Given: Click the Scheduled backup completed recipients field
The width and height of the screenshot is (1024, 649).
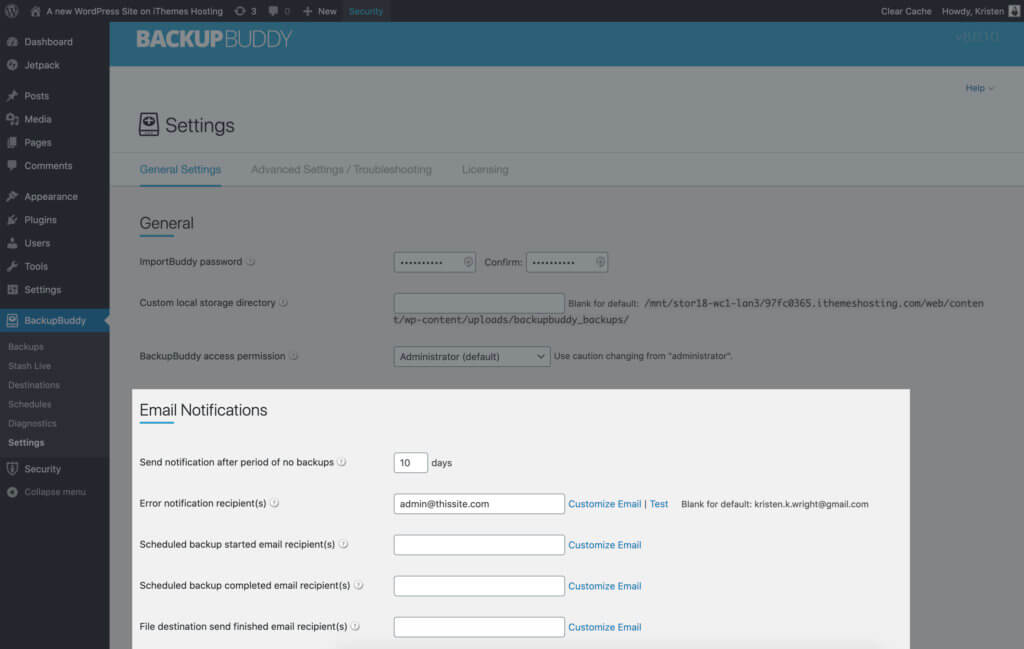Looking at the screenshot, I should (x=479, y=586).
